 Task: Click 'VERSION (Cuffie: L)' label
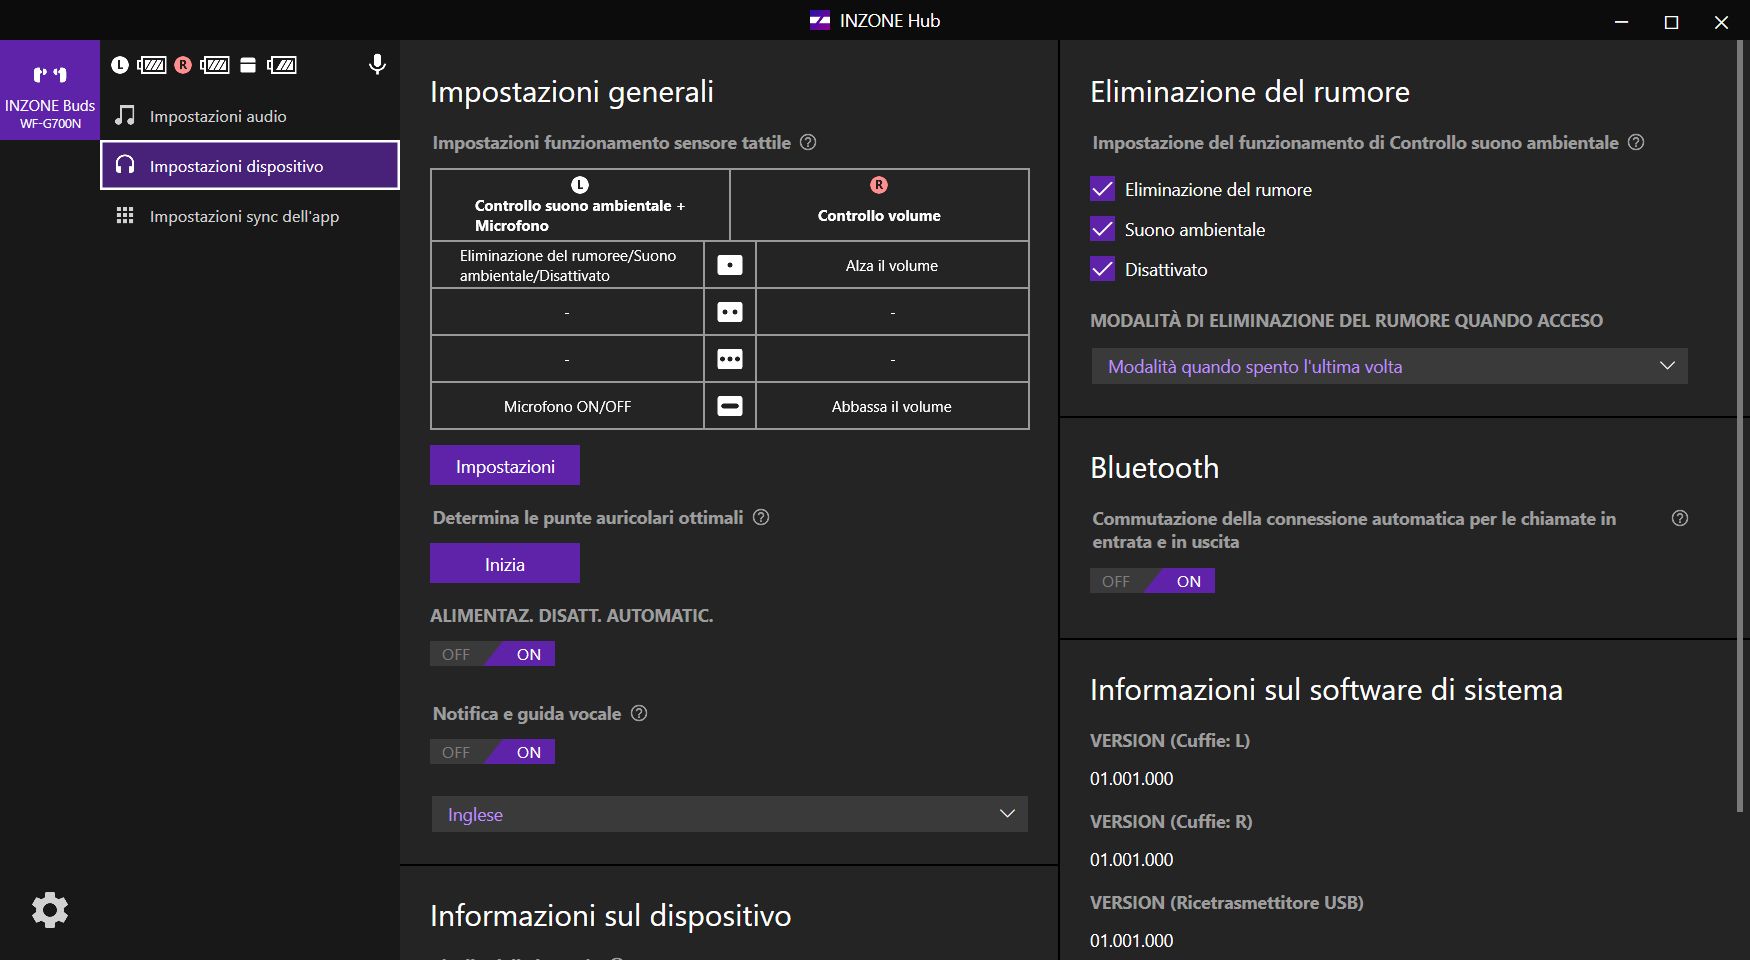click(x=1170, y=740)
